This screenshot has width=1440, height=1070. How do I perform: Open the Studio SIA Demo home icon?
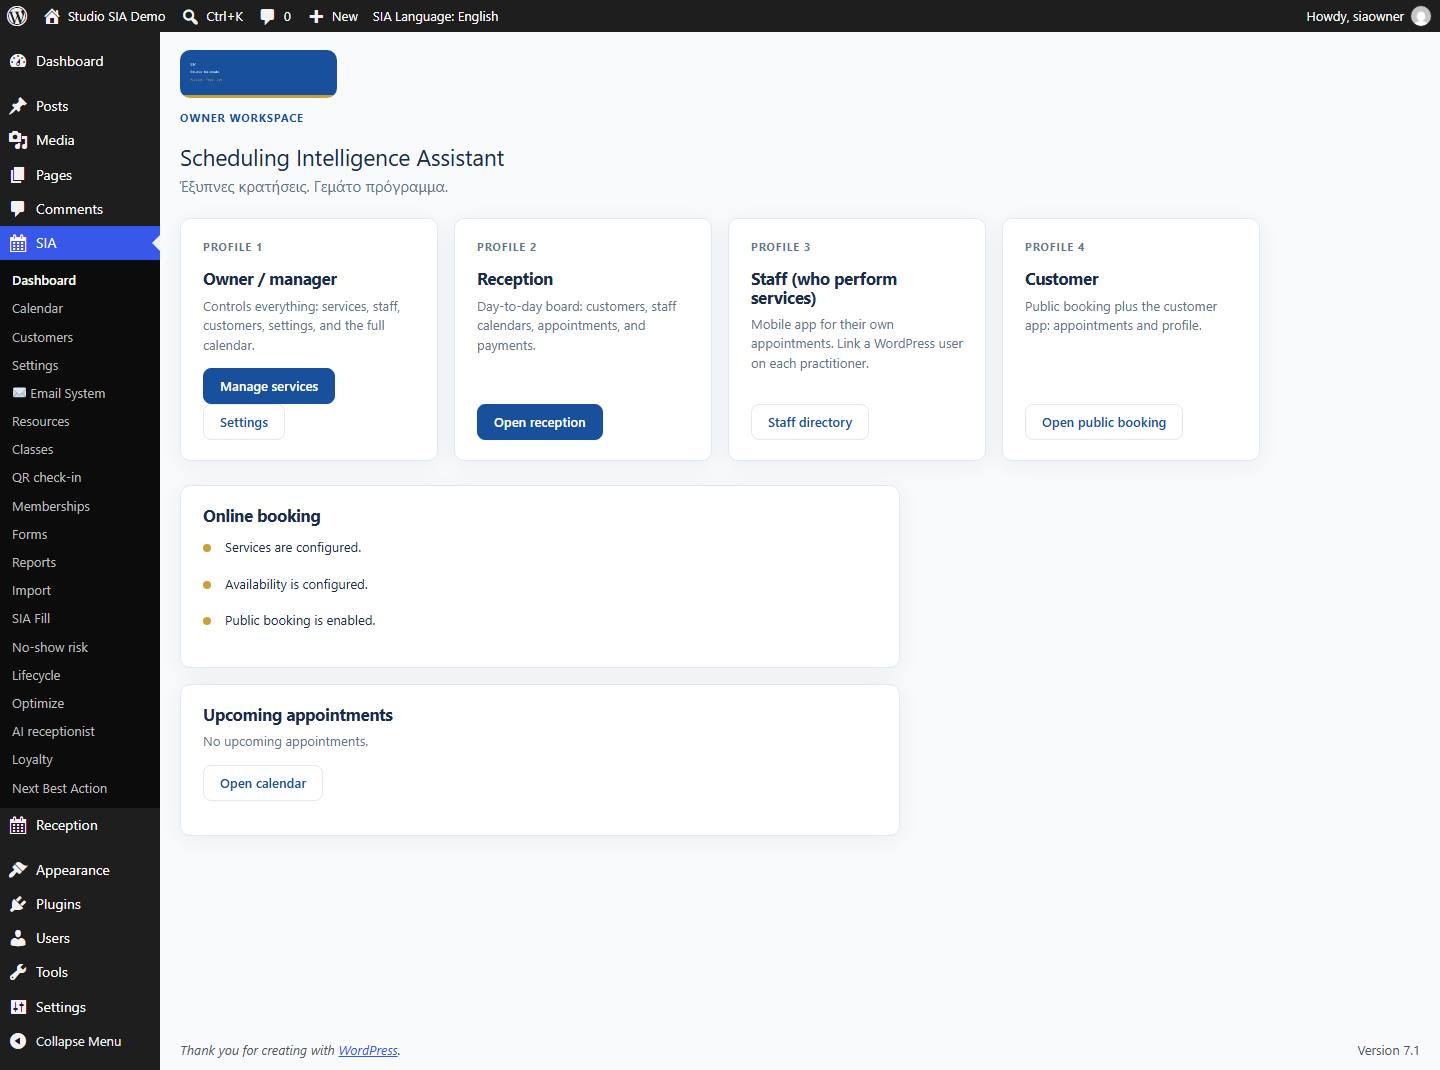[52, 16]
